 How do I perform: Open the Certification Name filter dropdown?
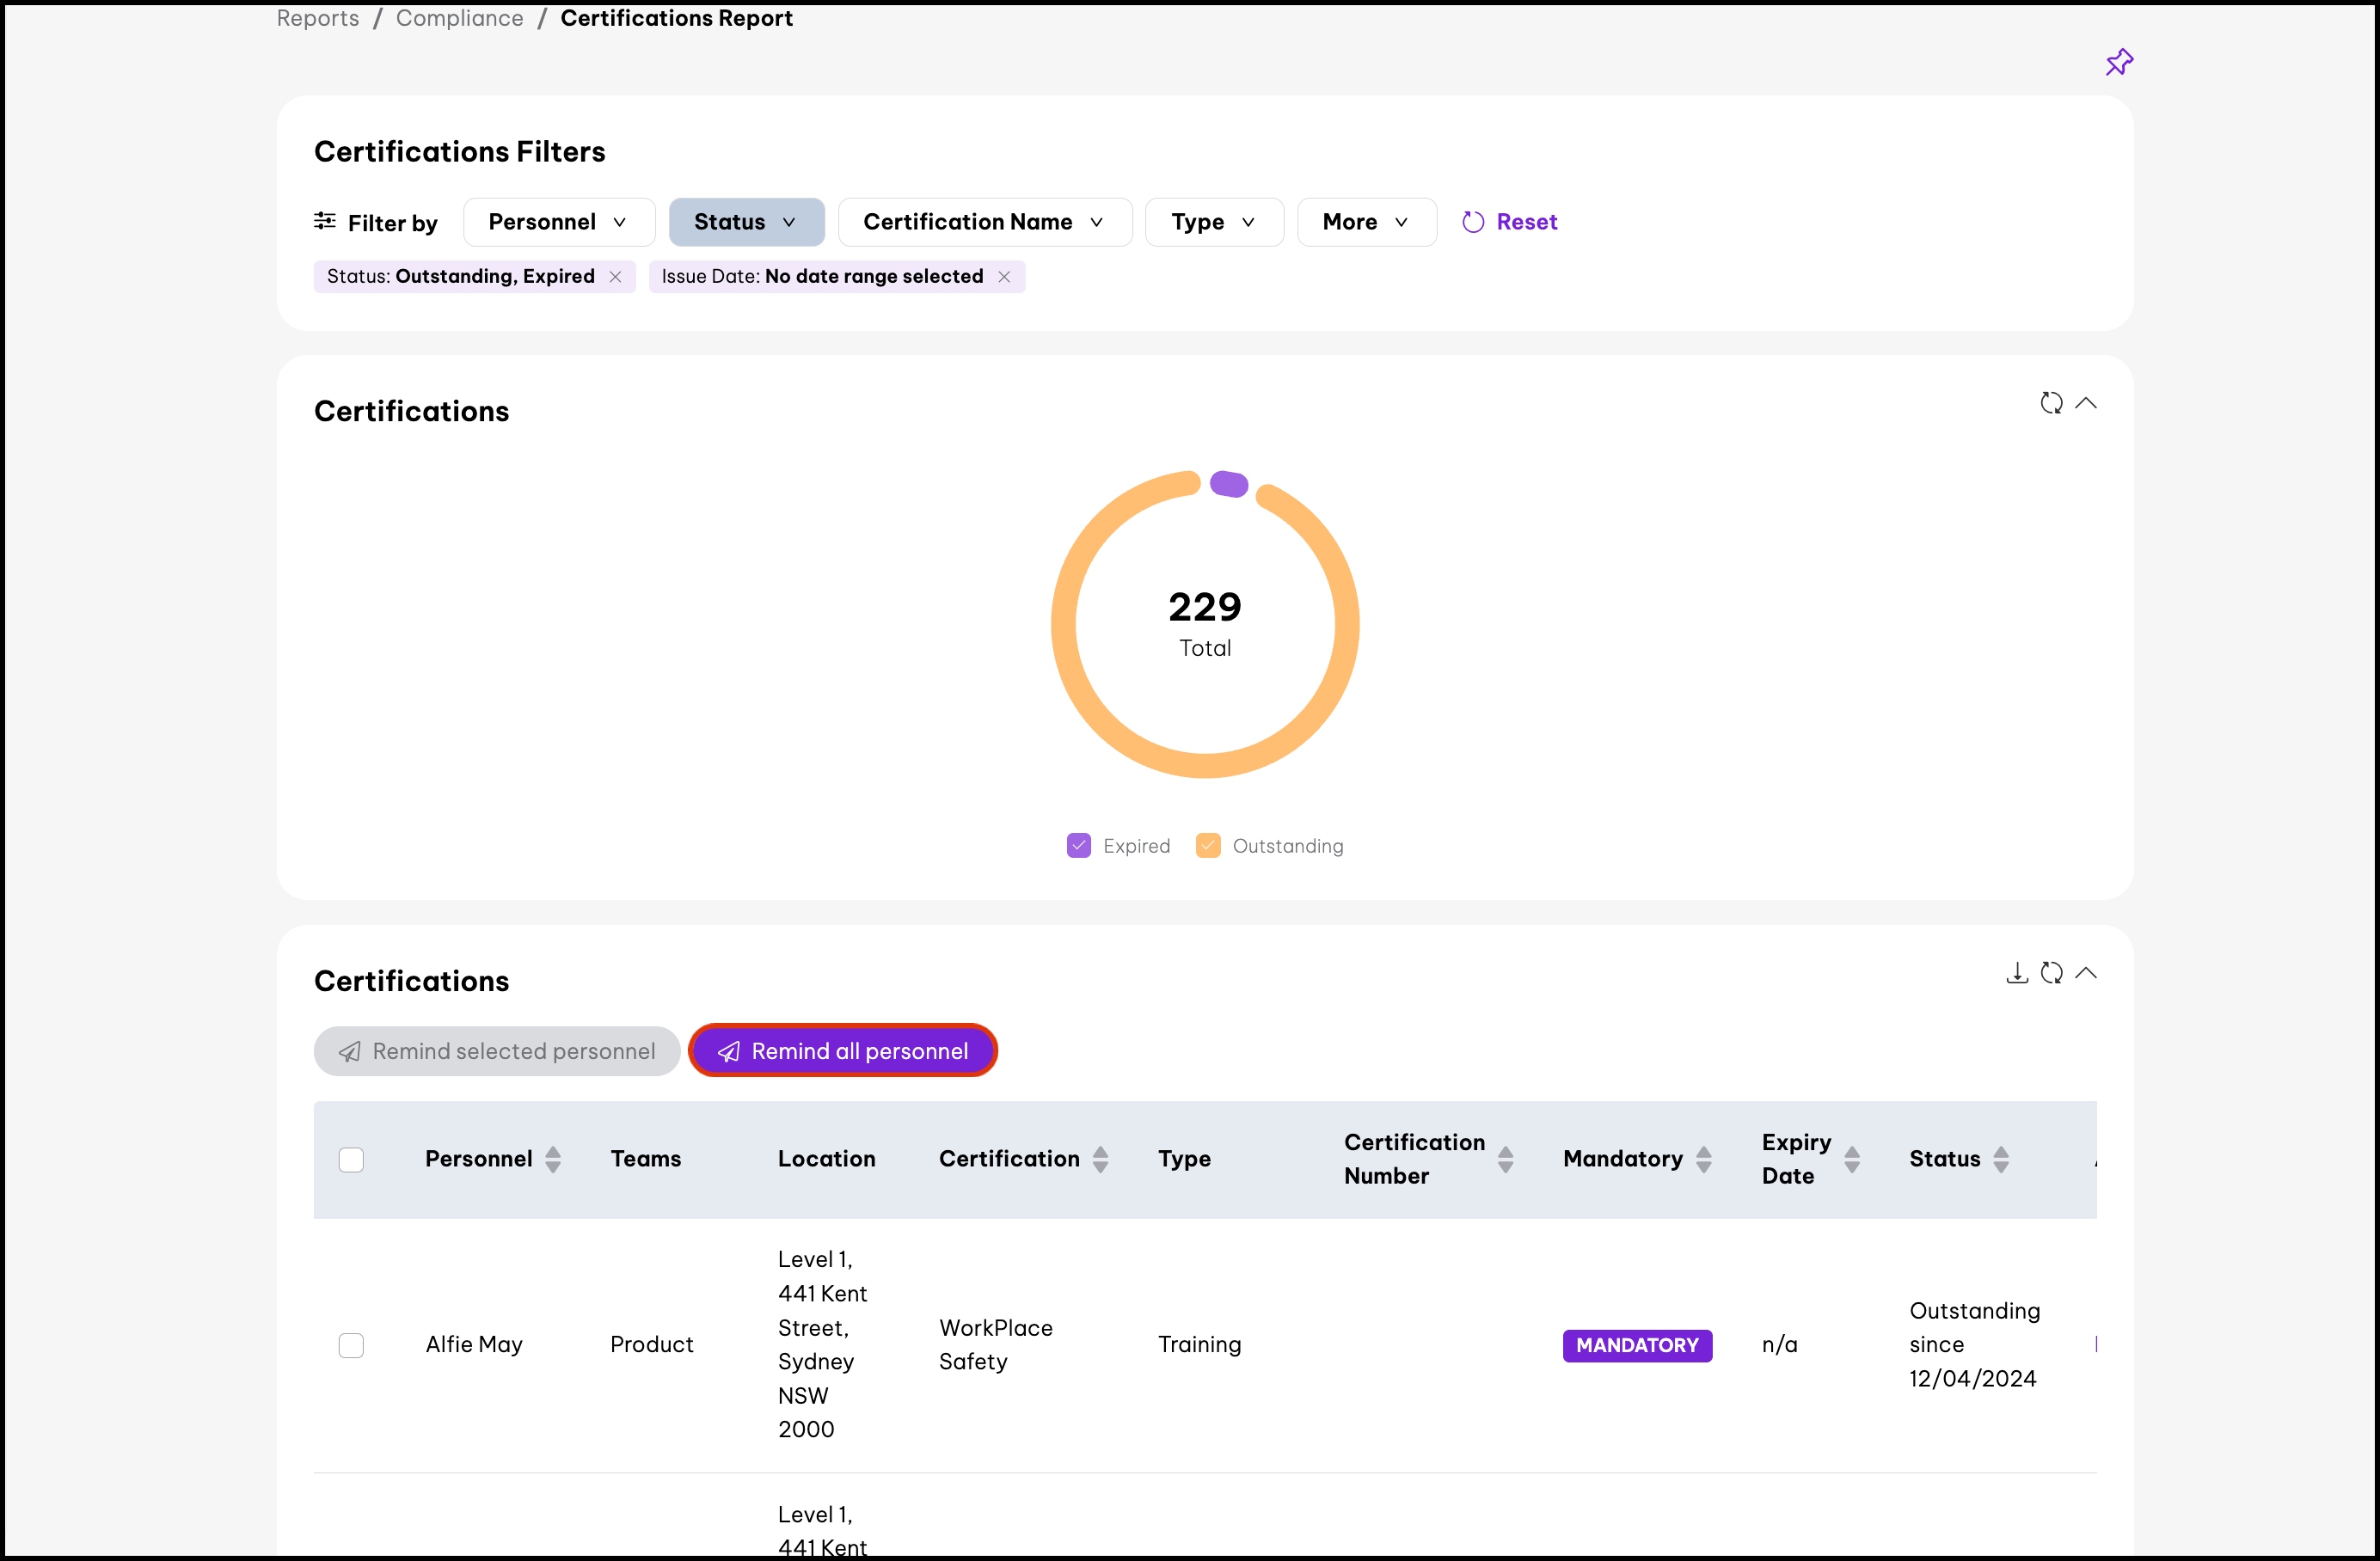pos(984,222)
